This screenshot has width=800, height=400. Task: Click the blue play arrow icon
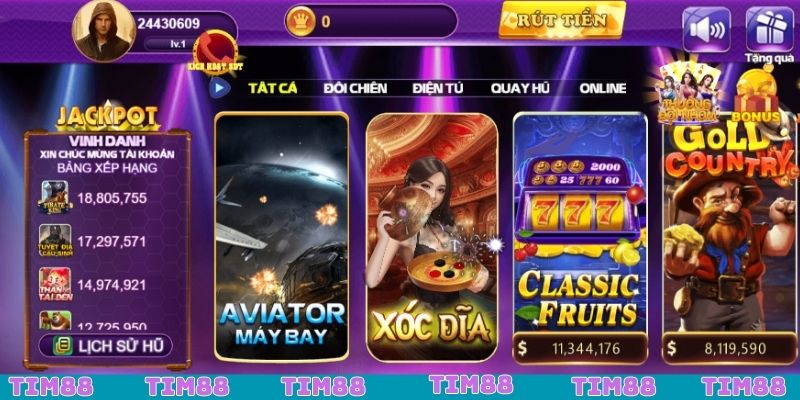[219, 88]
